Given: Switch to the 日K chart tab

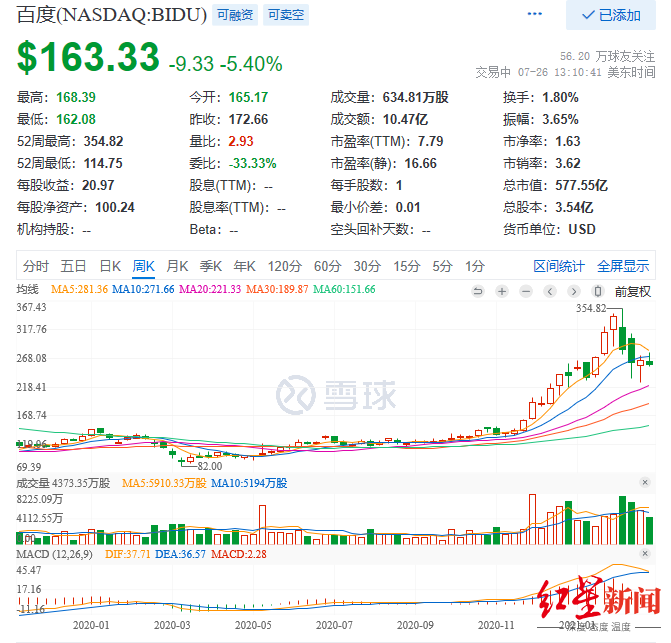Looking at the screenshot, I should pyautogui.click(x=110, y=266).
